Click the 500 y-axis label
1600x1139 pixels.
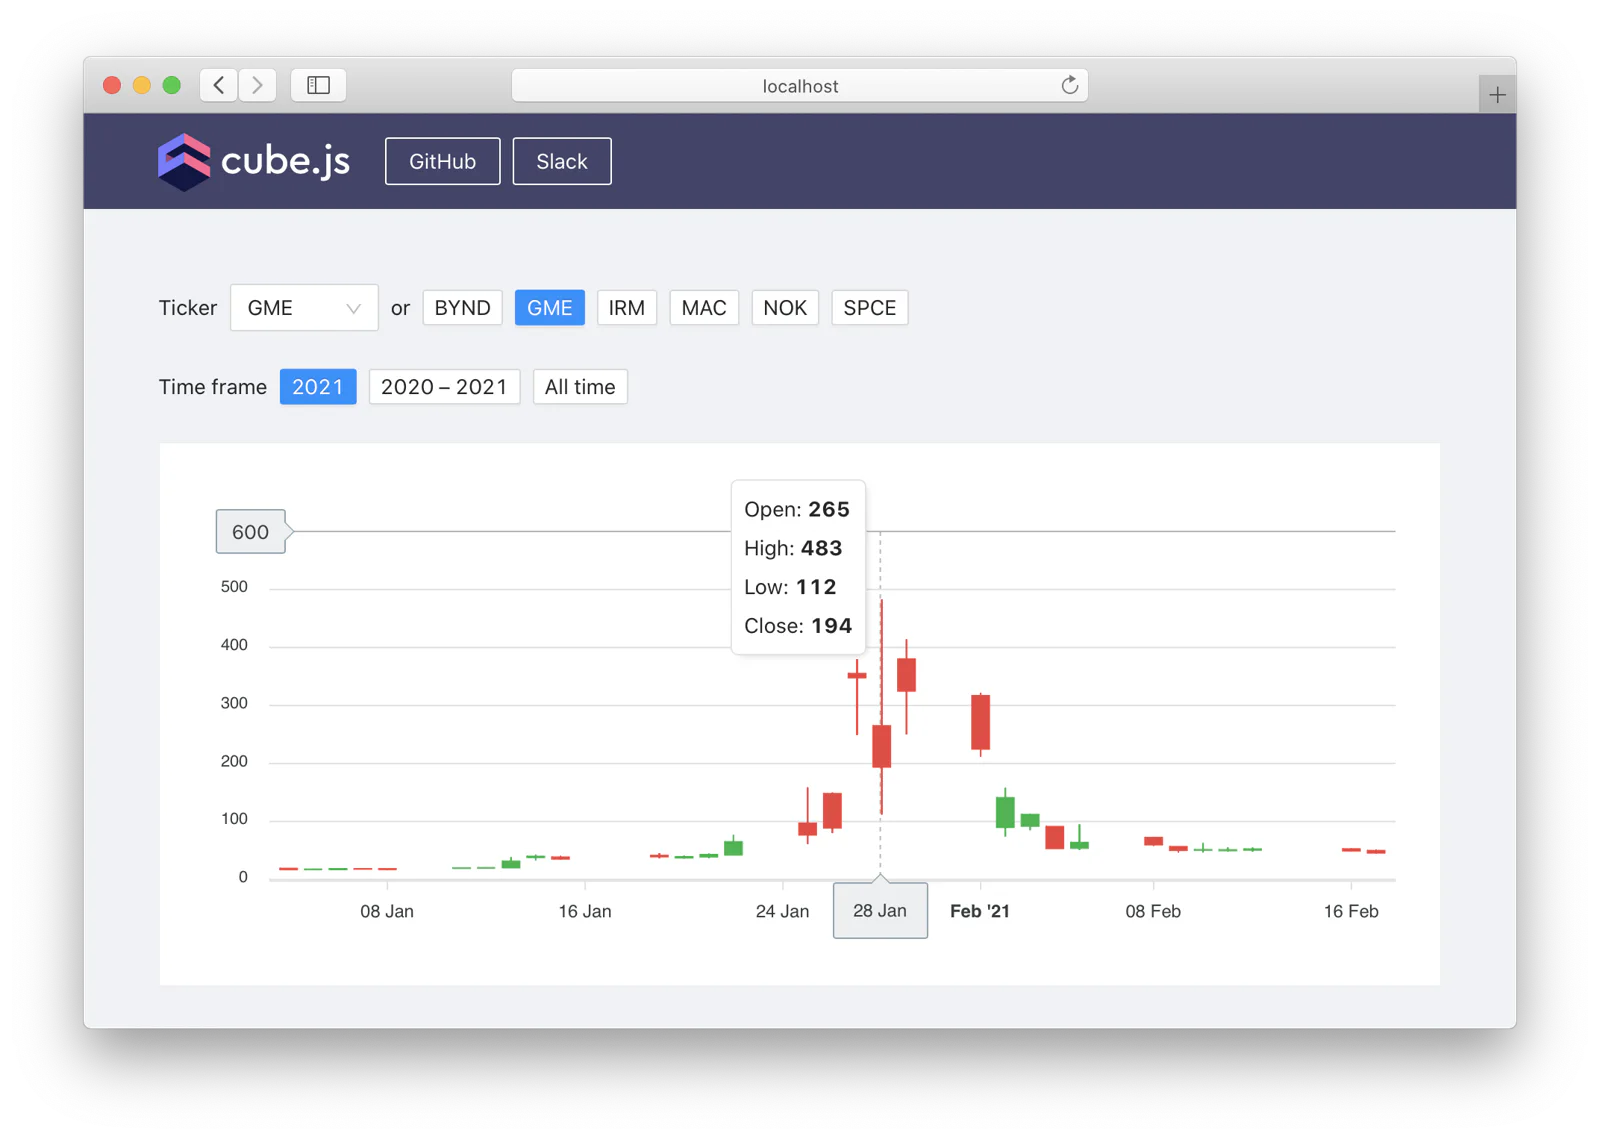click(x=234, y=587)
